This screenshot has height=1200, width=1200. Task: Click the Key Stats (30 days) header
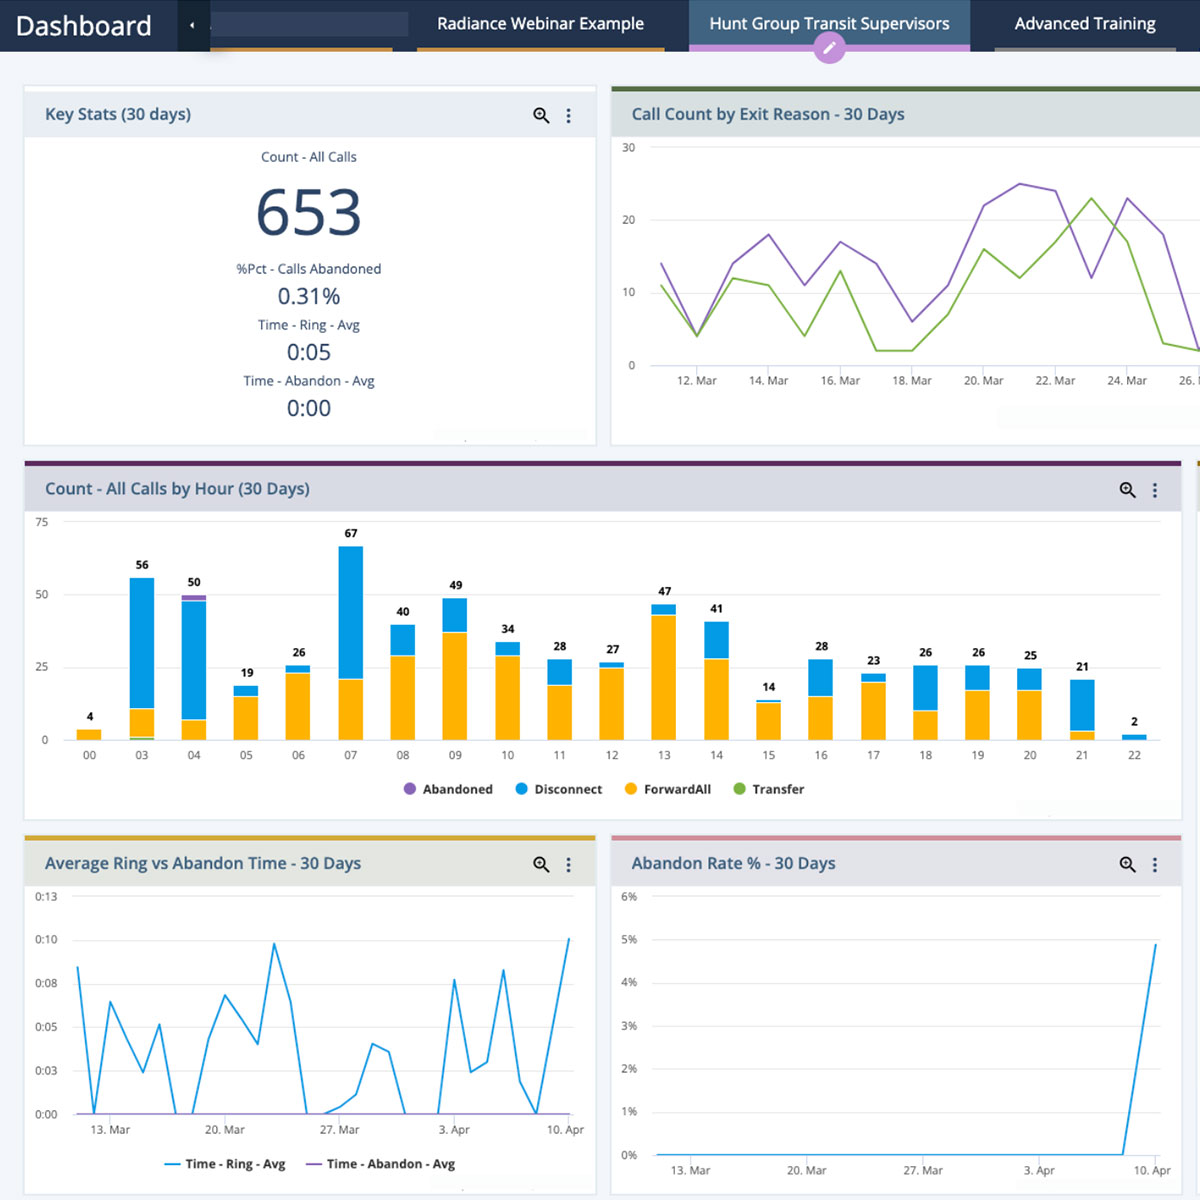coord(118,114)
